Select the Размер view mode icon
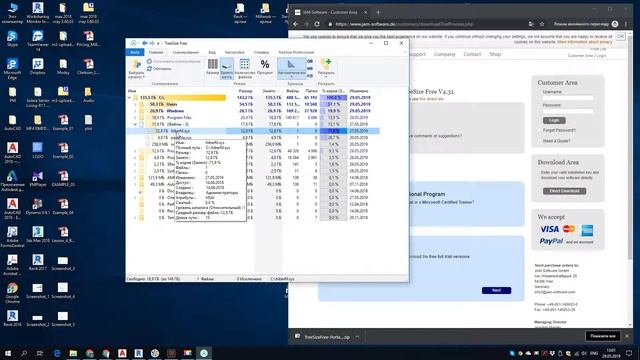 (213, 64)
